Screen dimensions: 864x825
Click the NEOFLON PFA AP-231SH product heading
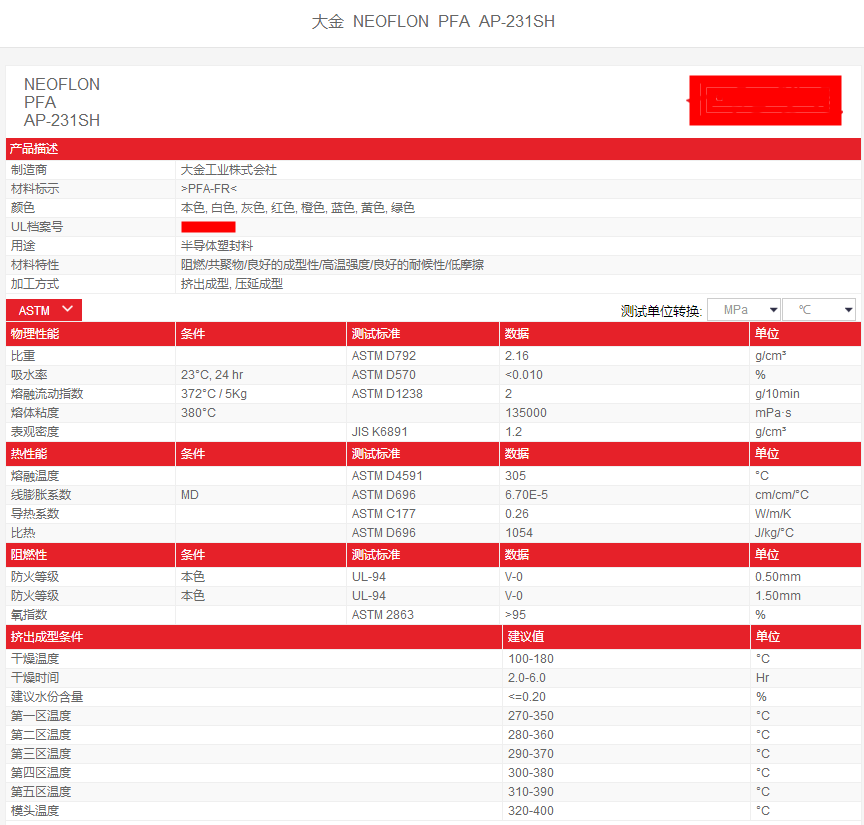62,103
